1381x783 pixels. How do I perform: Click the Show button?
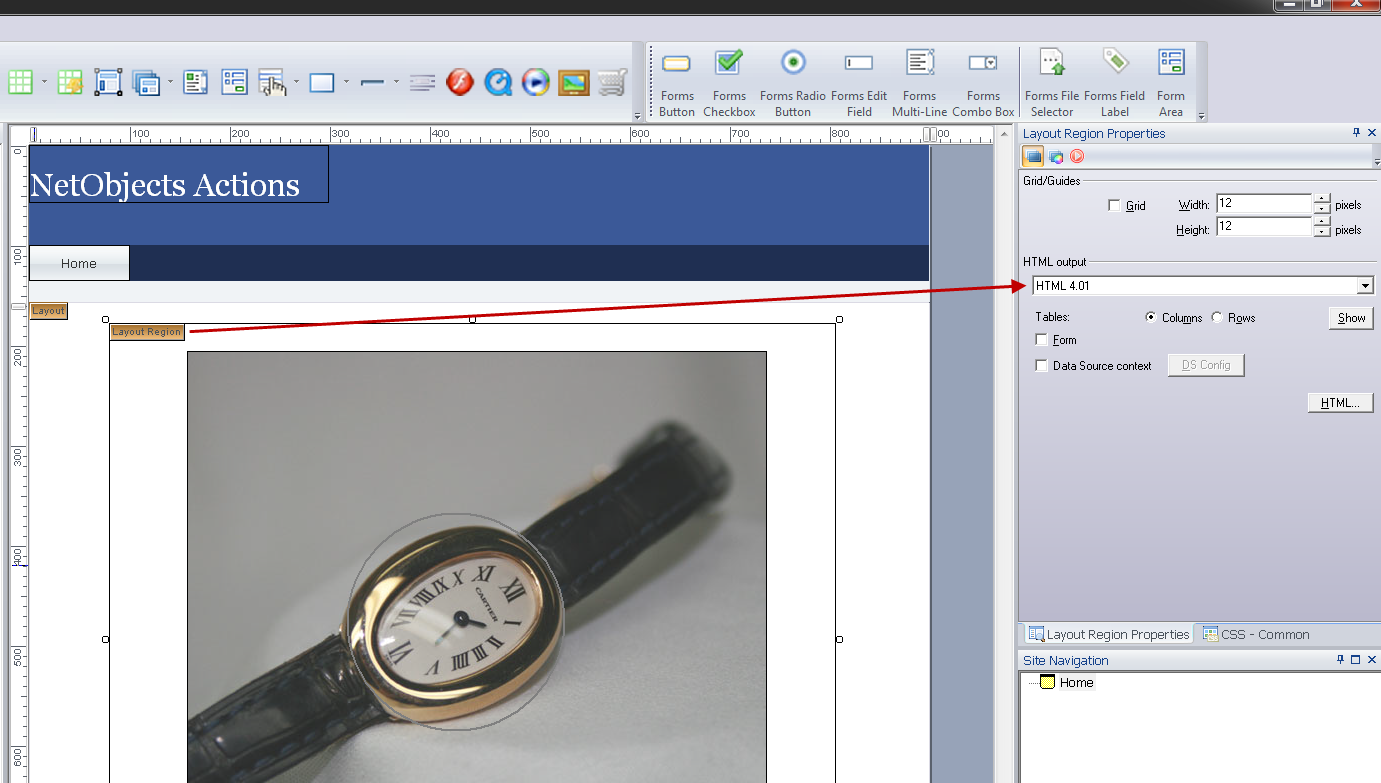point(1351,318)
